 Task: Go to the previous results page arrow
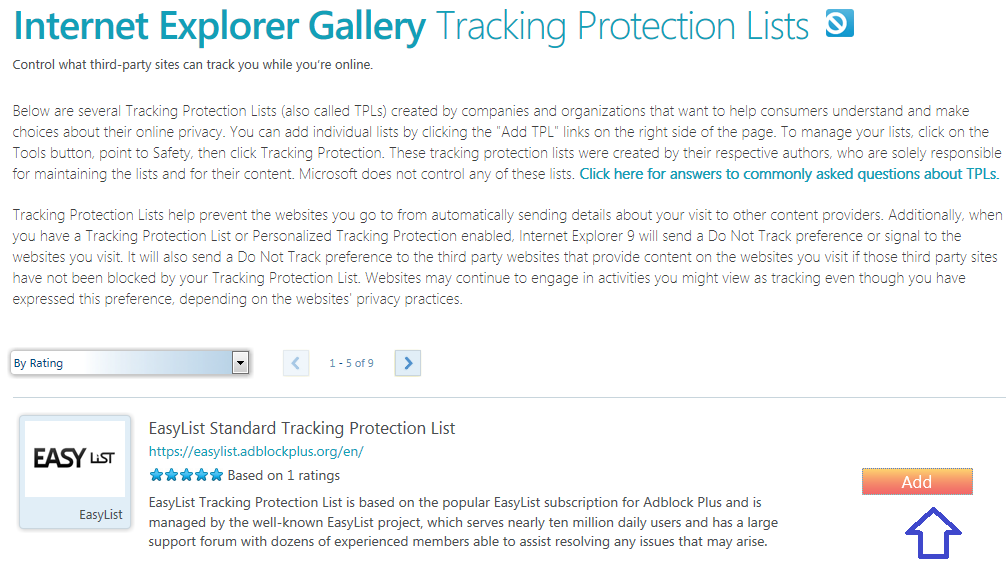[x=296, y=363]
